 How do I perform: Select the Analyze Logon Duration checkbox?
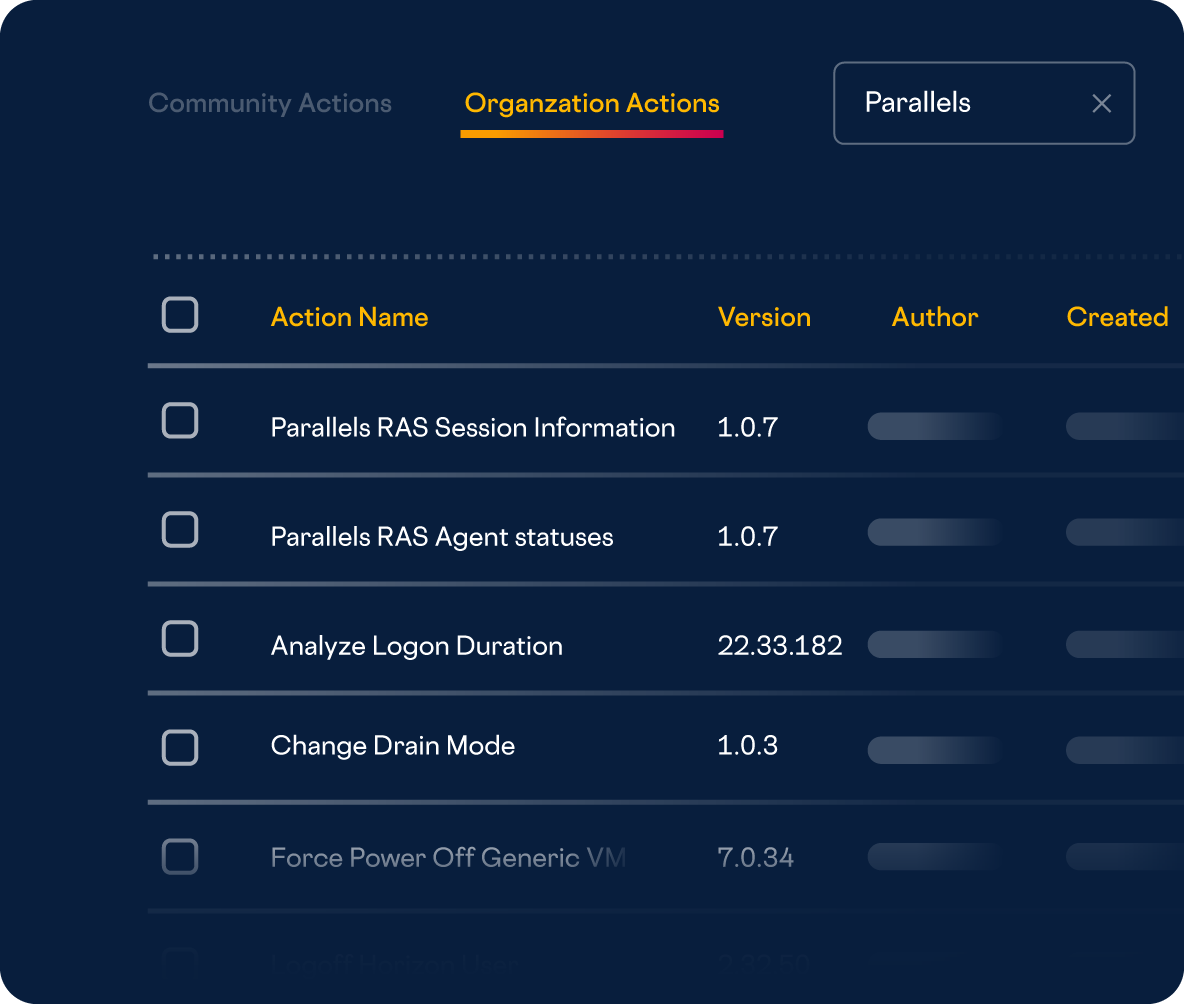(x=180, y=639)
